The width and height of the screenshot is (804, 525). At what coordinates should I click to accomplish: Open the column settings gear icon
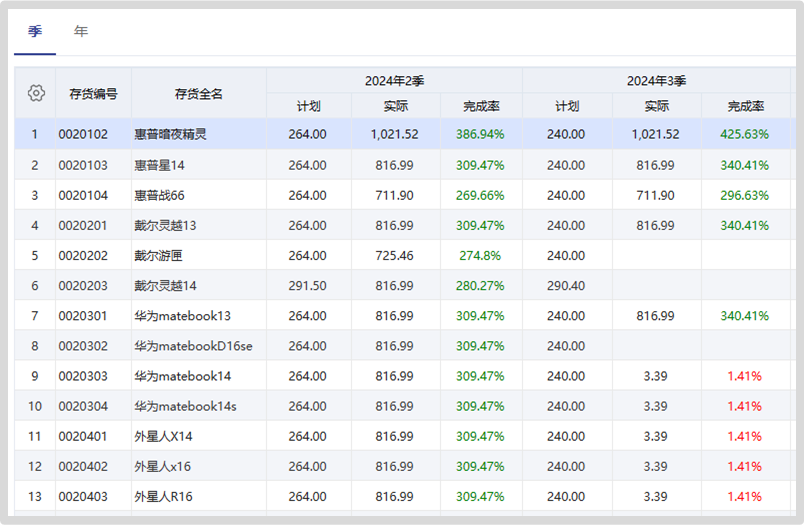point(36,93)
